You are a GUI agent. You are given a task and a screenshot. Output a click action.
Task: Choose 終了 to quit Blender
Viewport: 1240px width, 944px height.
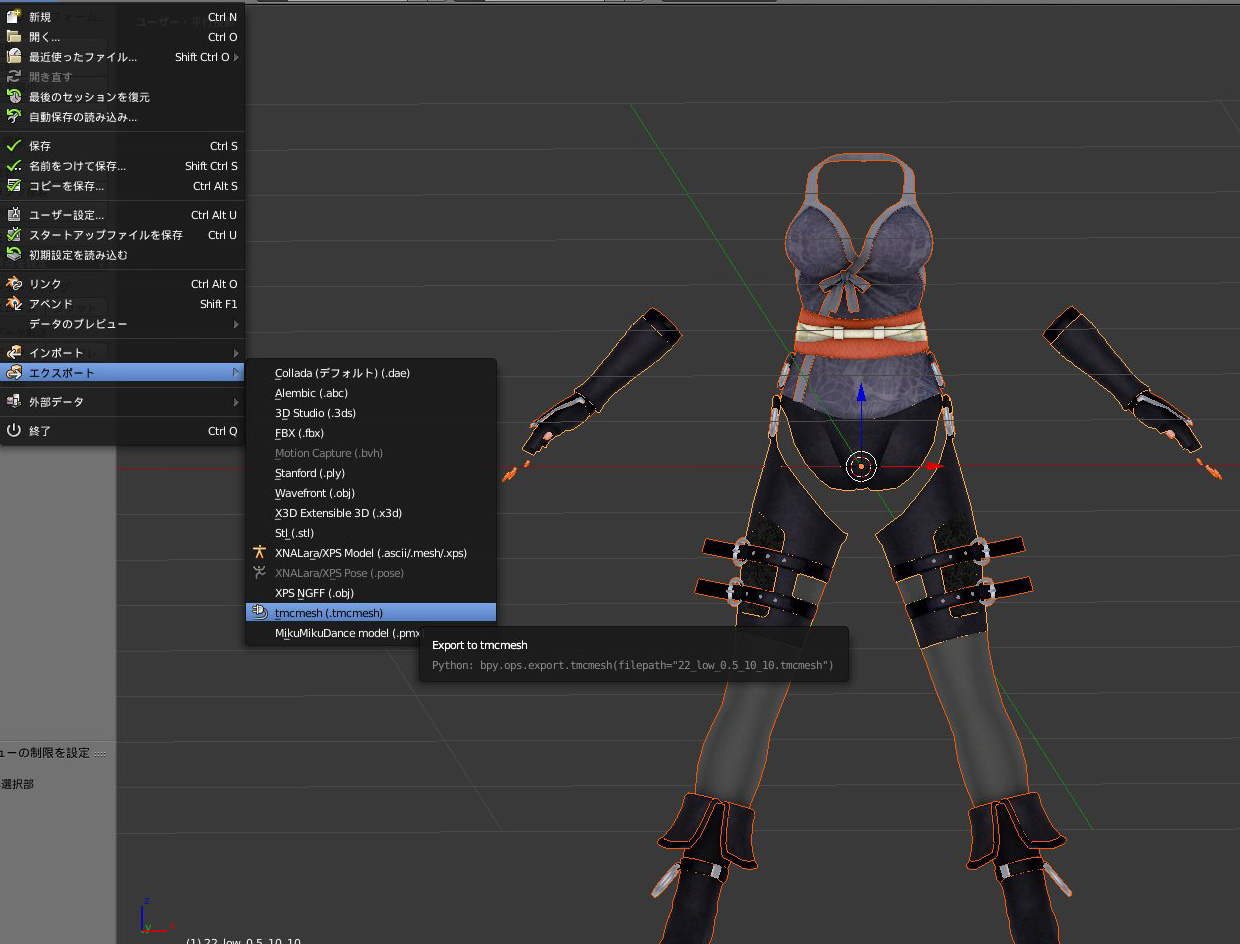click(x=122, y=431)
